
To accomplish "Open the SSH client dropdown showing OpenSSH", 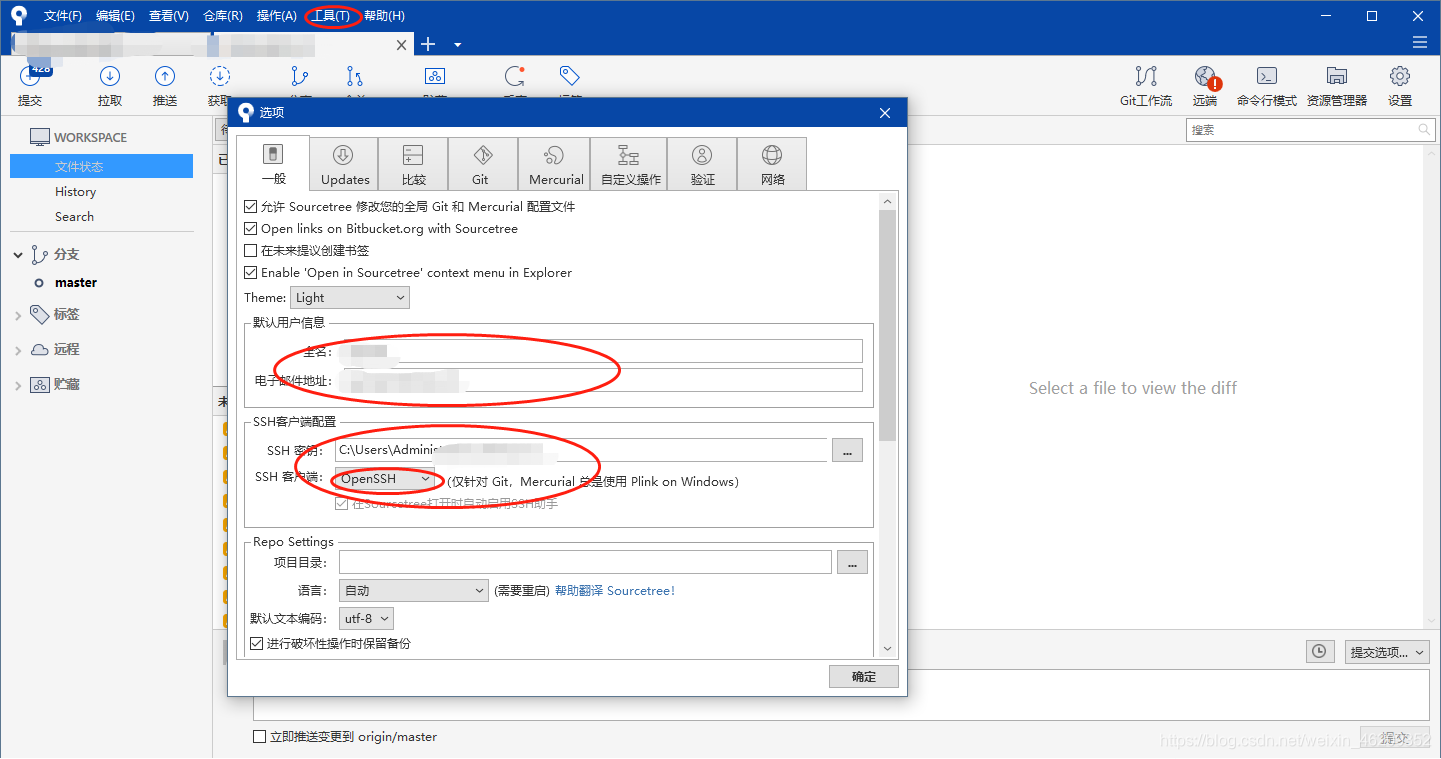I will (x=385, y=479).
